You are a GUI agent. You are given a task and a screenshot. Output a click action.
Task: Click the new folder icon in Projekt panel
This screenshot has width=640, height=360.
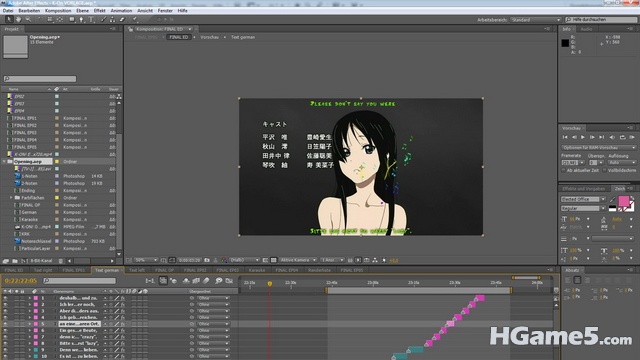(15, 261)
